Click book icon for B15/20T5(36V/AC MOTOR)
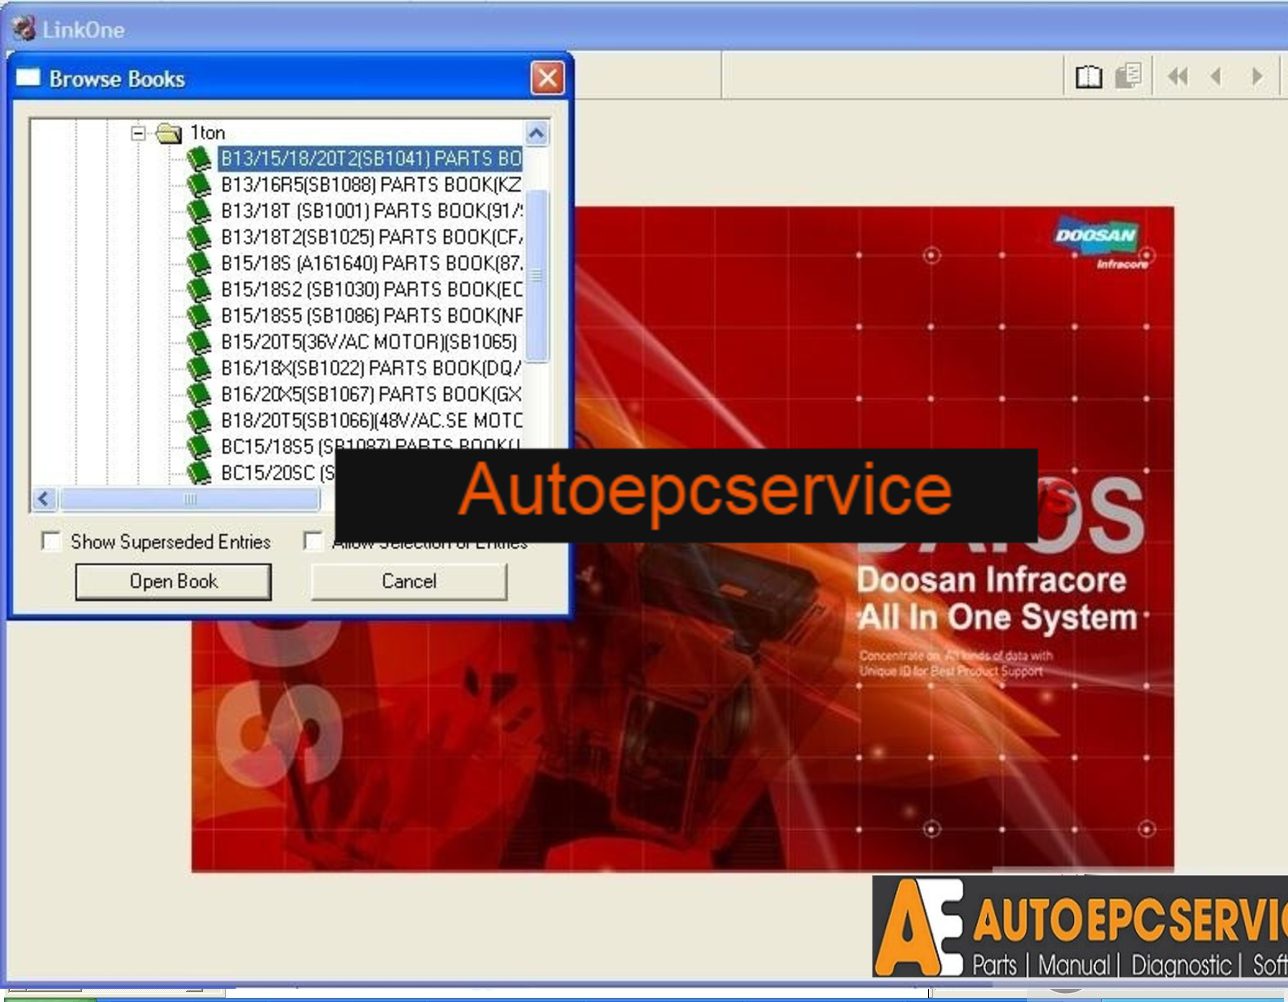The image size is (1288, 1002). click(200, 342)
